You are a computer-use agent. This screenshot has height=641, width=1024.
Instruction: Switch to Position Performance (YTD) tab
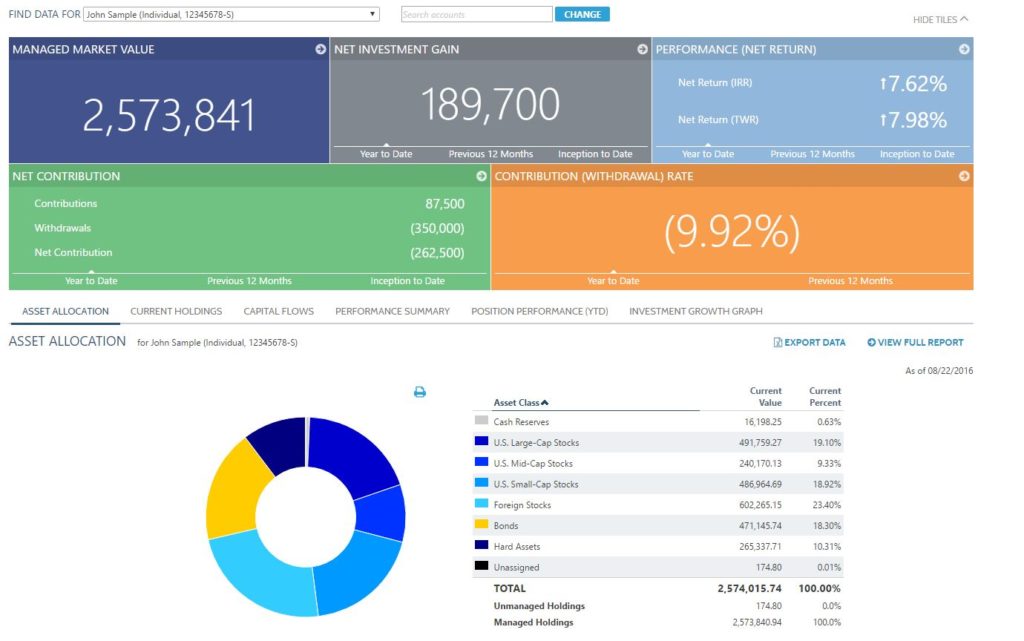[x=539, y=311]
